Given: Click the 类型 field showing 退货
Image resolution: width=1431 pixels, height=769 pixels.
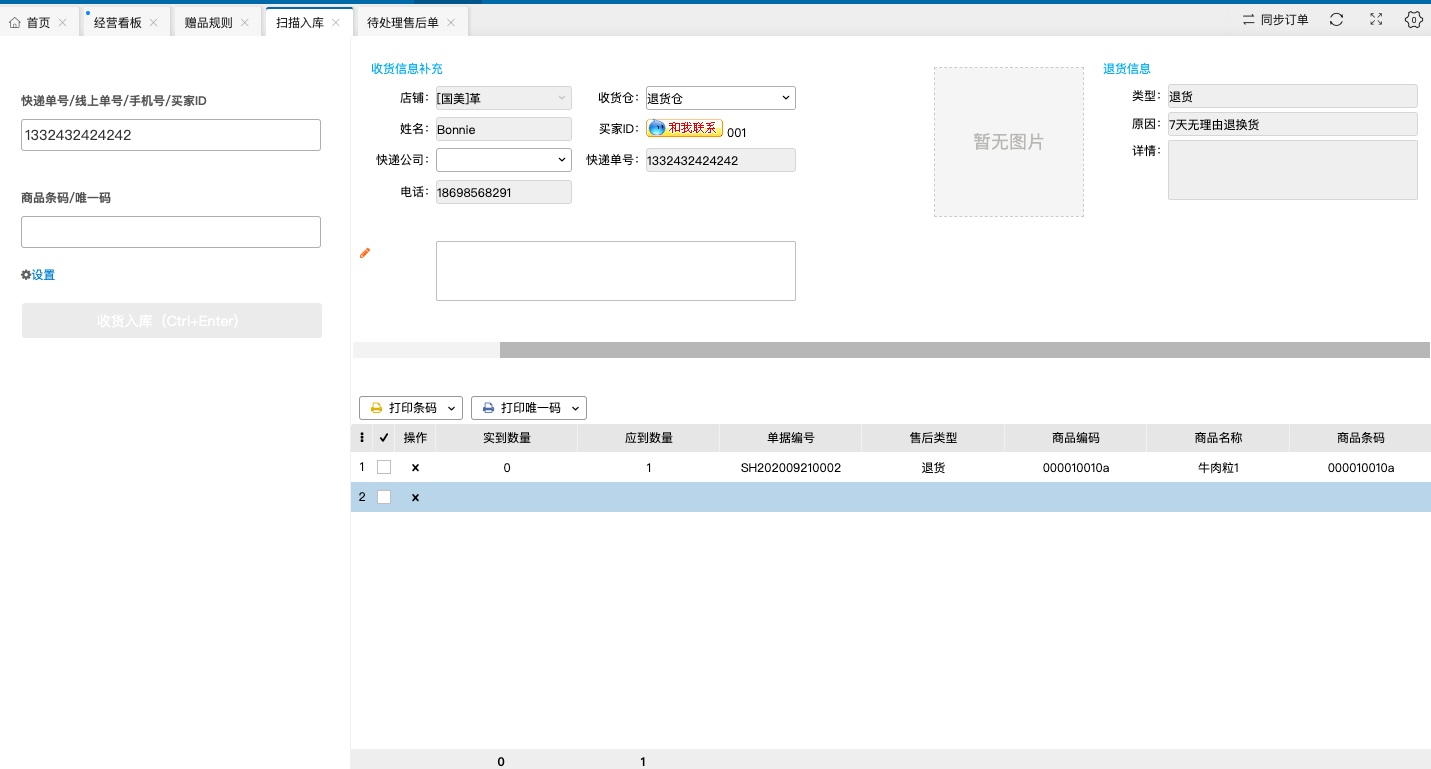Looking at the screenshot, I should 1293,96.
